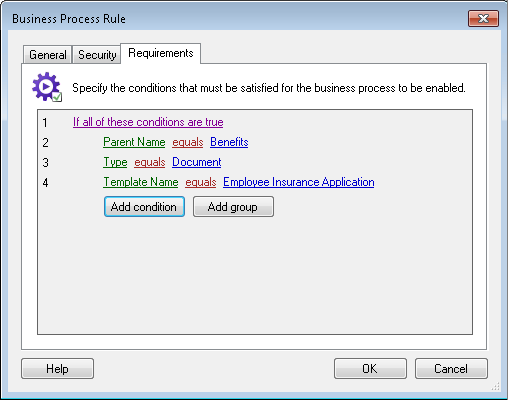The width and height of the screenshot is (508, 400).
Task: Confirm the rule with OK
Action: pyautogui.click(x=370, y=369)
